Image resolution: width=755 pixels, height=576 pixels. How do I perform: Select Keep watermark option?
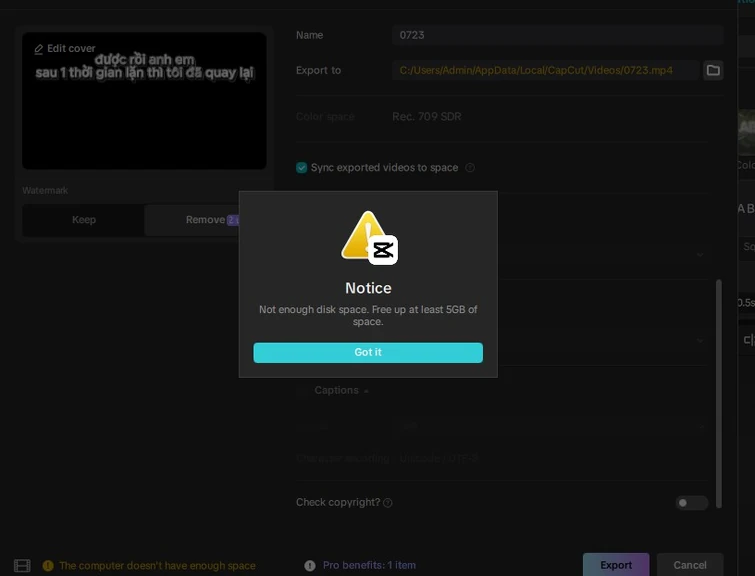pyautogui.click(x=84, y=220)
